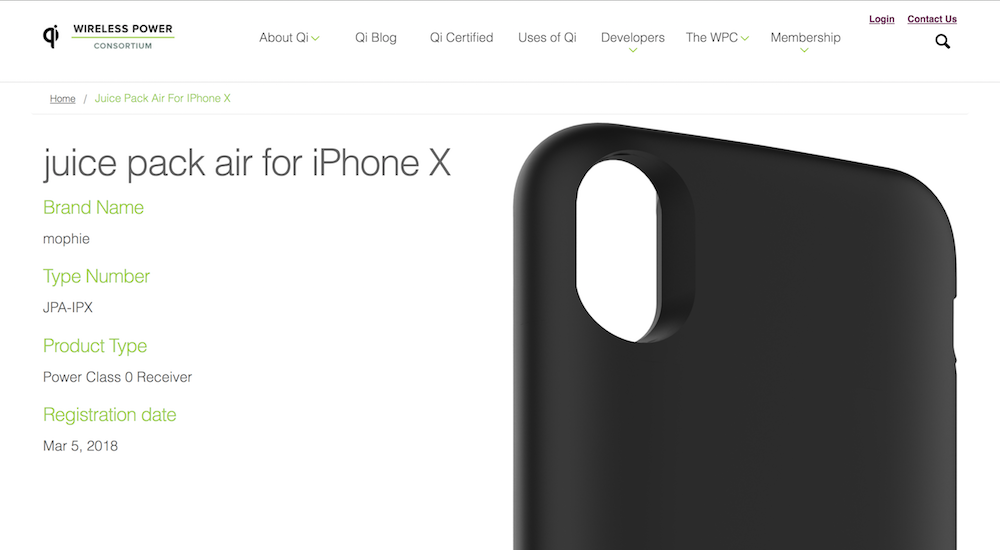Viewport: 1000px width, 550px height.
Task: Expand The WPC dropdown chevron
Action: pos(744,38)
